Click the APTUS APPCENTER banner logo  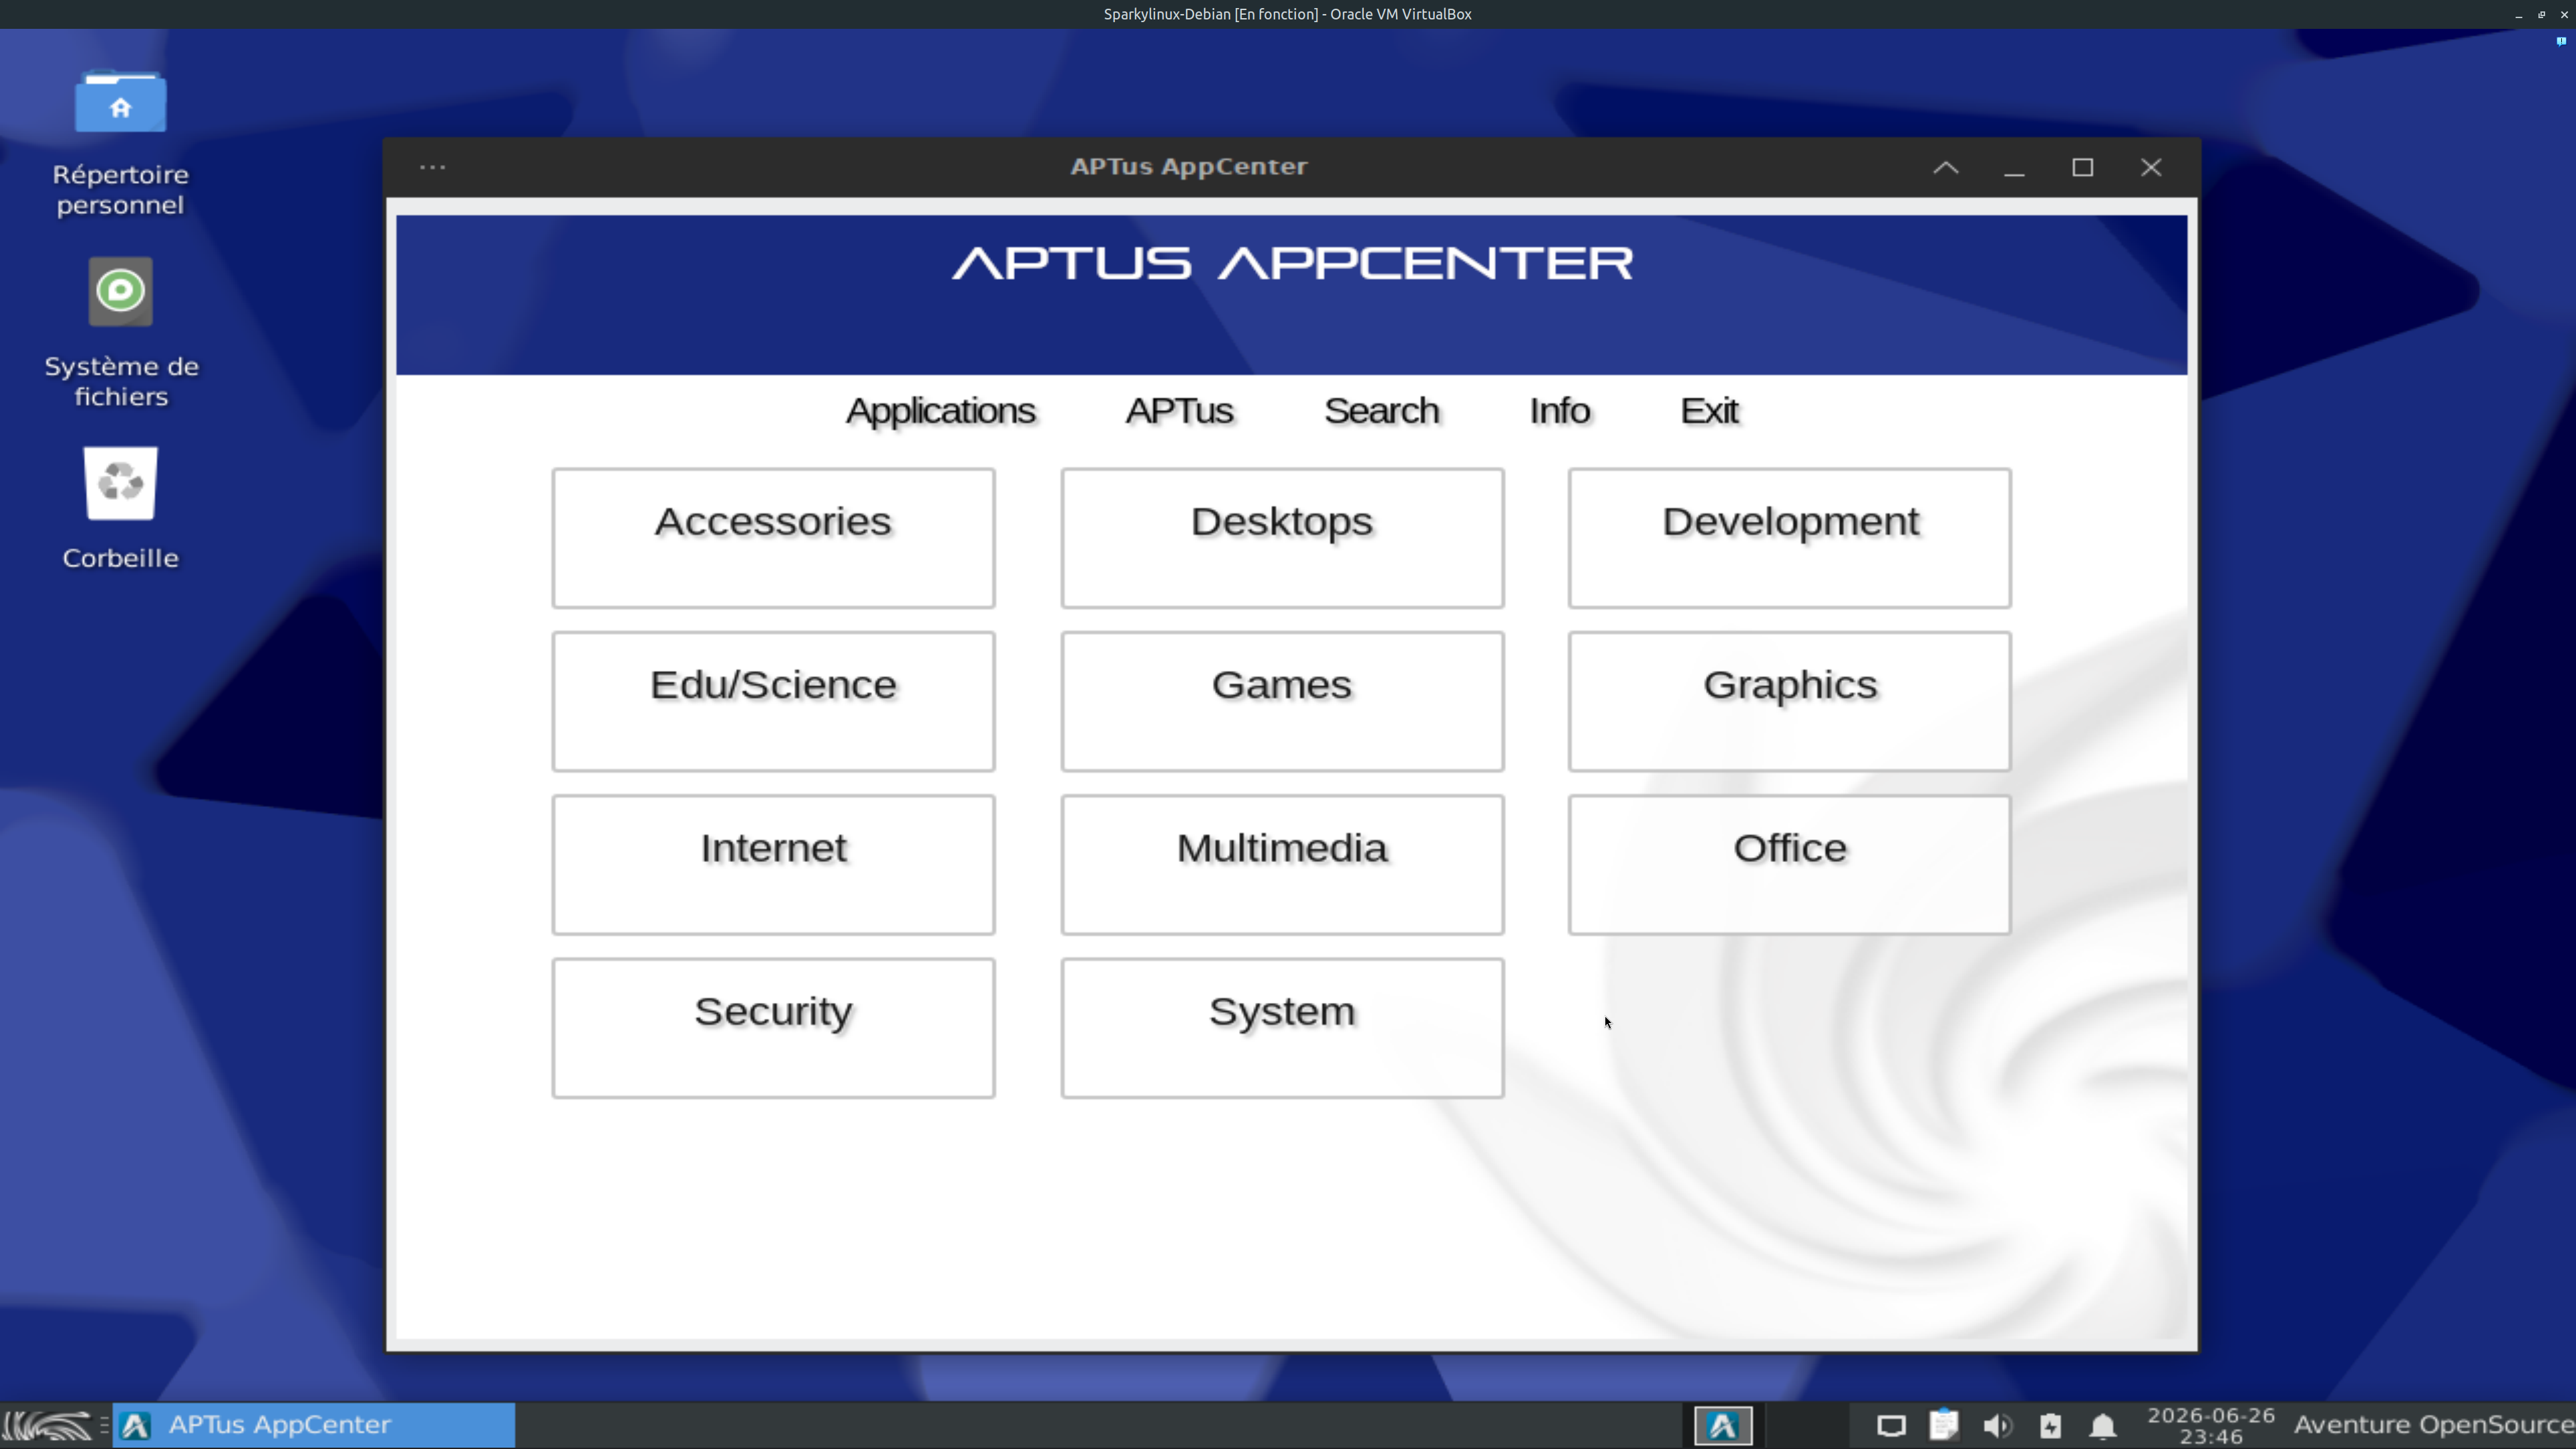tap(1292, 263)
